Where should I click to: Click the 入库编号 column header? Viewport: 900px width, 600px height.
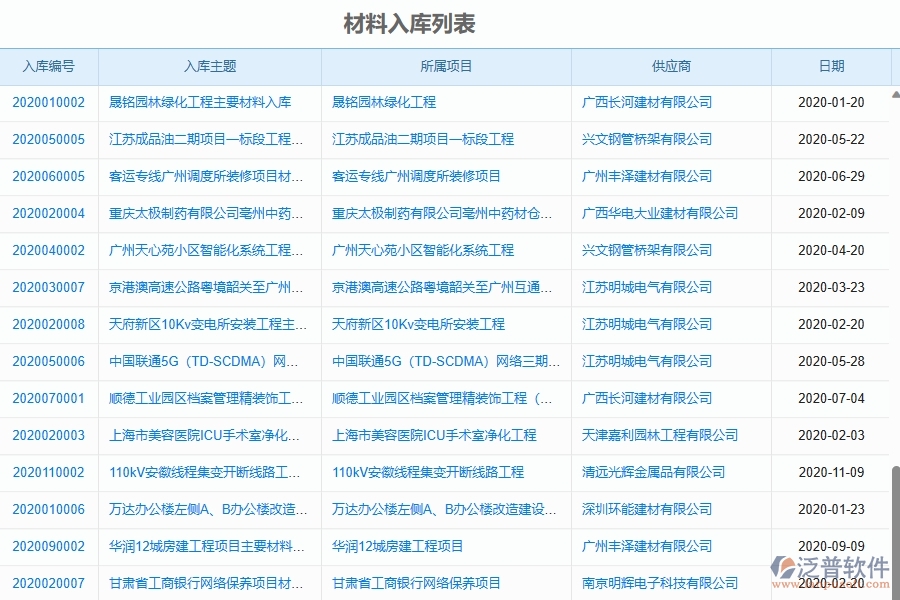coord(49,67)
